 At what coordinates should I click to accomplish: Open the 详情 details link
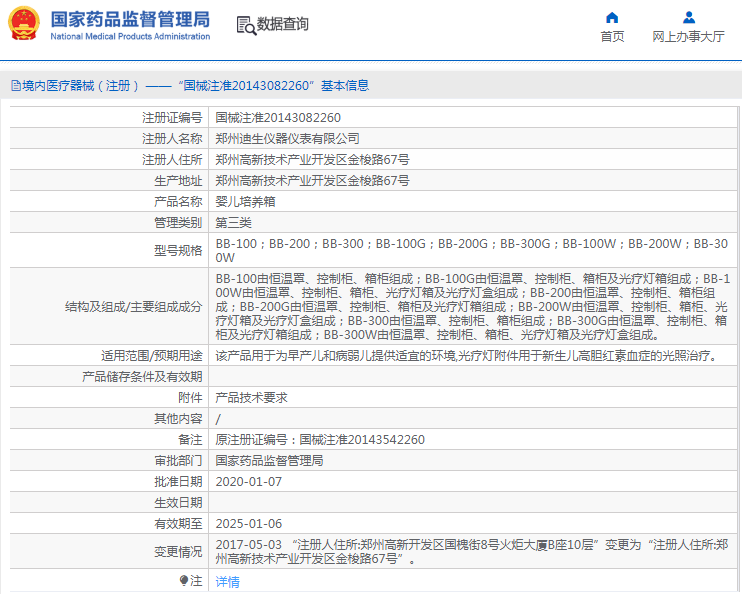[228, 581]
